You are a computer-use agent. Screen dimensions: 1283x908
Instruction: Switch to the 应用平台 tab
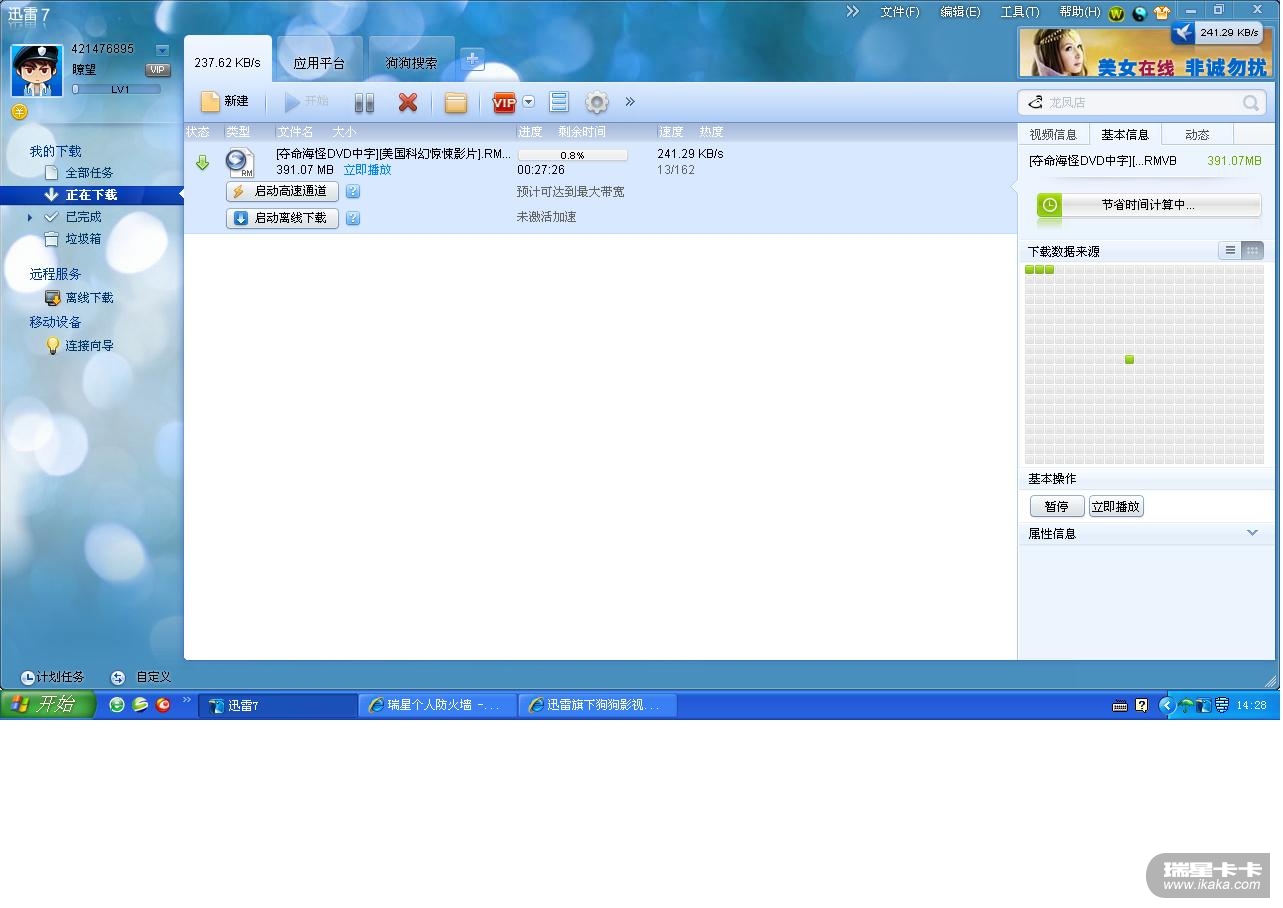pos(319,62)
